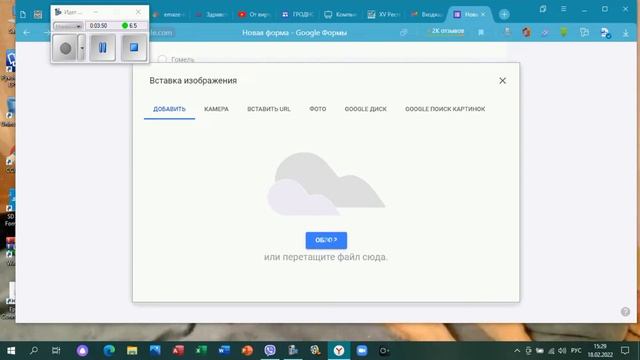Open the volume control in tray
Viewport: 640px width, 360px height.
click(562, 351)
